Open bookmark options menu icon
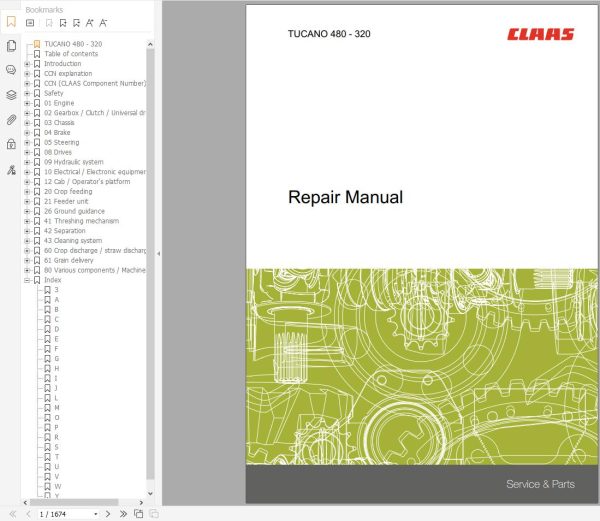Screen dimensions: 600x521 pyautogui.click(x=30, y=23)
